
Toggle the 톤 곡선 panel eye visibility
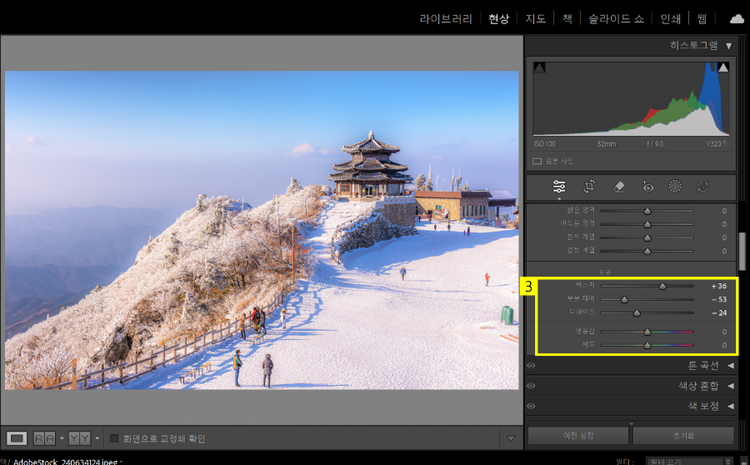pyautogui.click(x=531, y=365)
